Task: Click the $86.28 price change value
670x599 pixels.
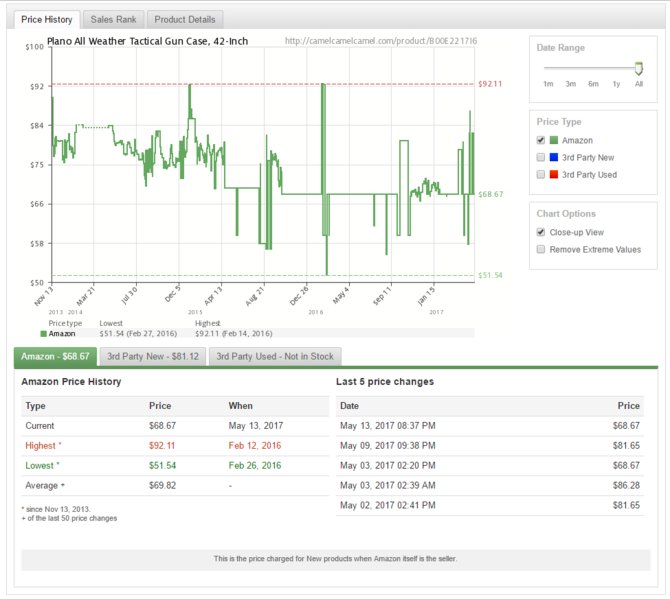Action: (626, 485)
